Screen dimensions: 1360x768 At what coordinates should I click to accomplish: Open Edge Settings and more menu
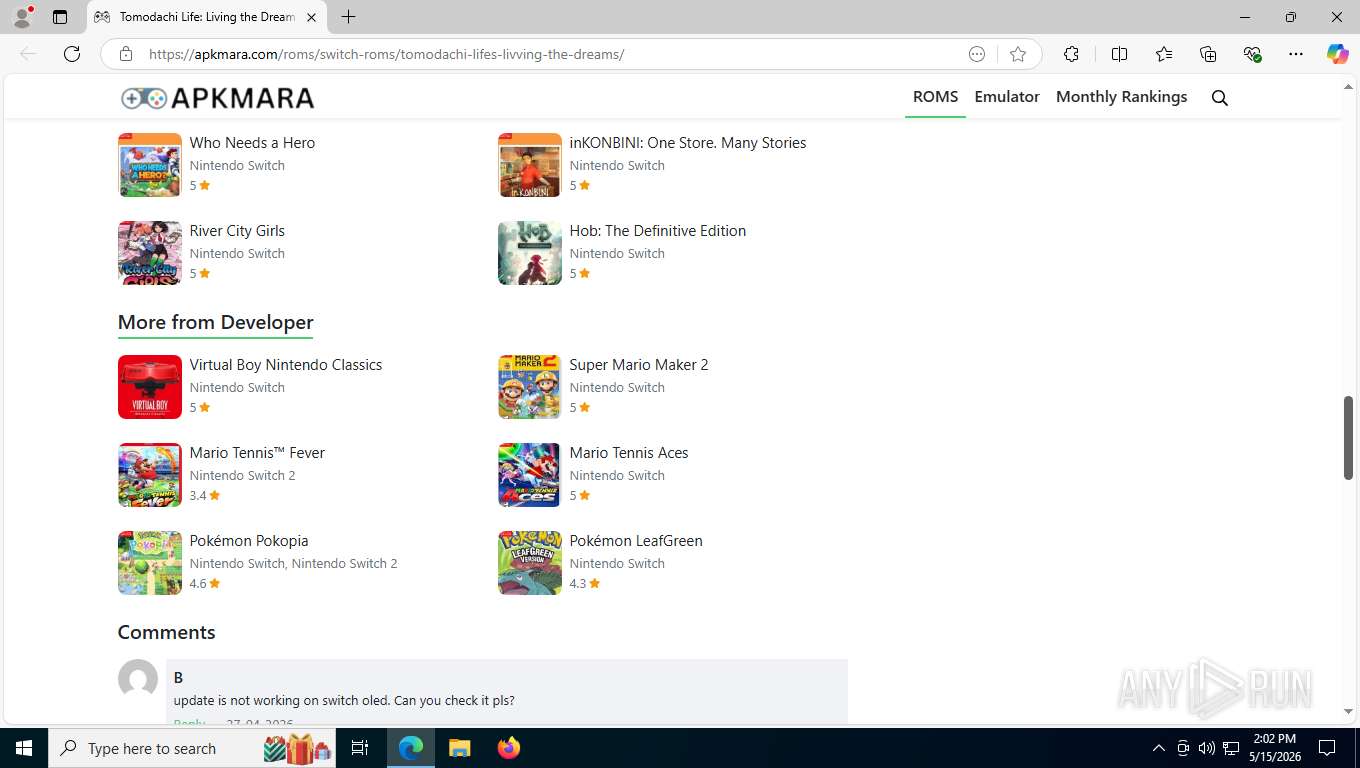click(1296, 54)
